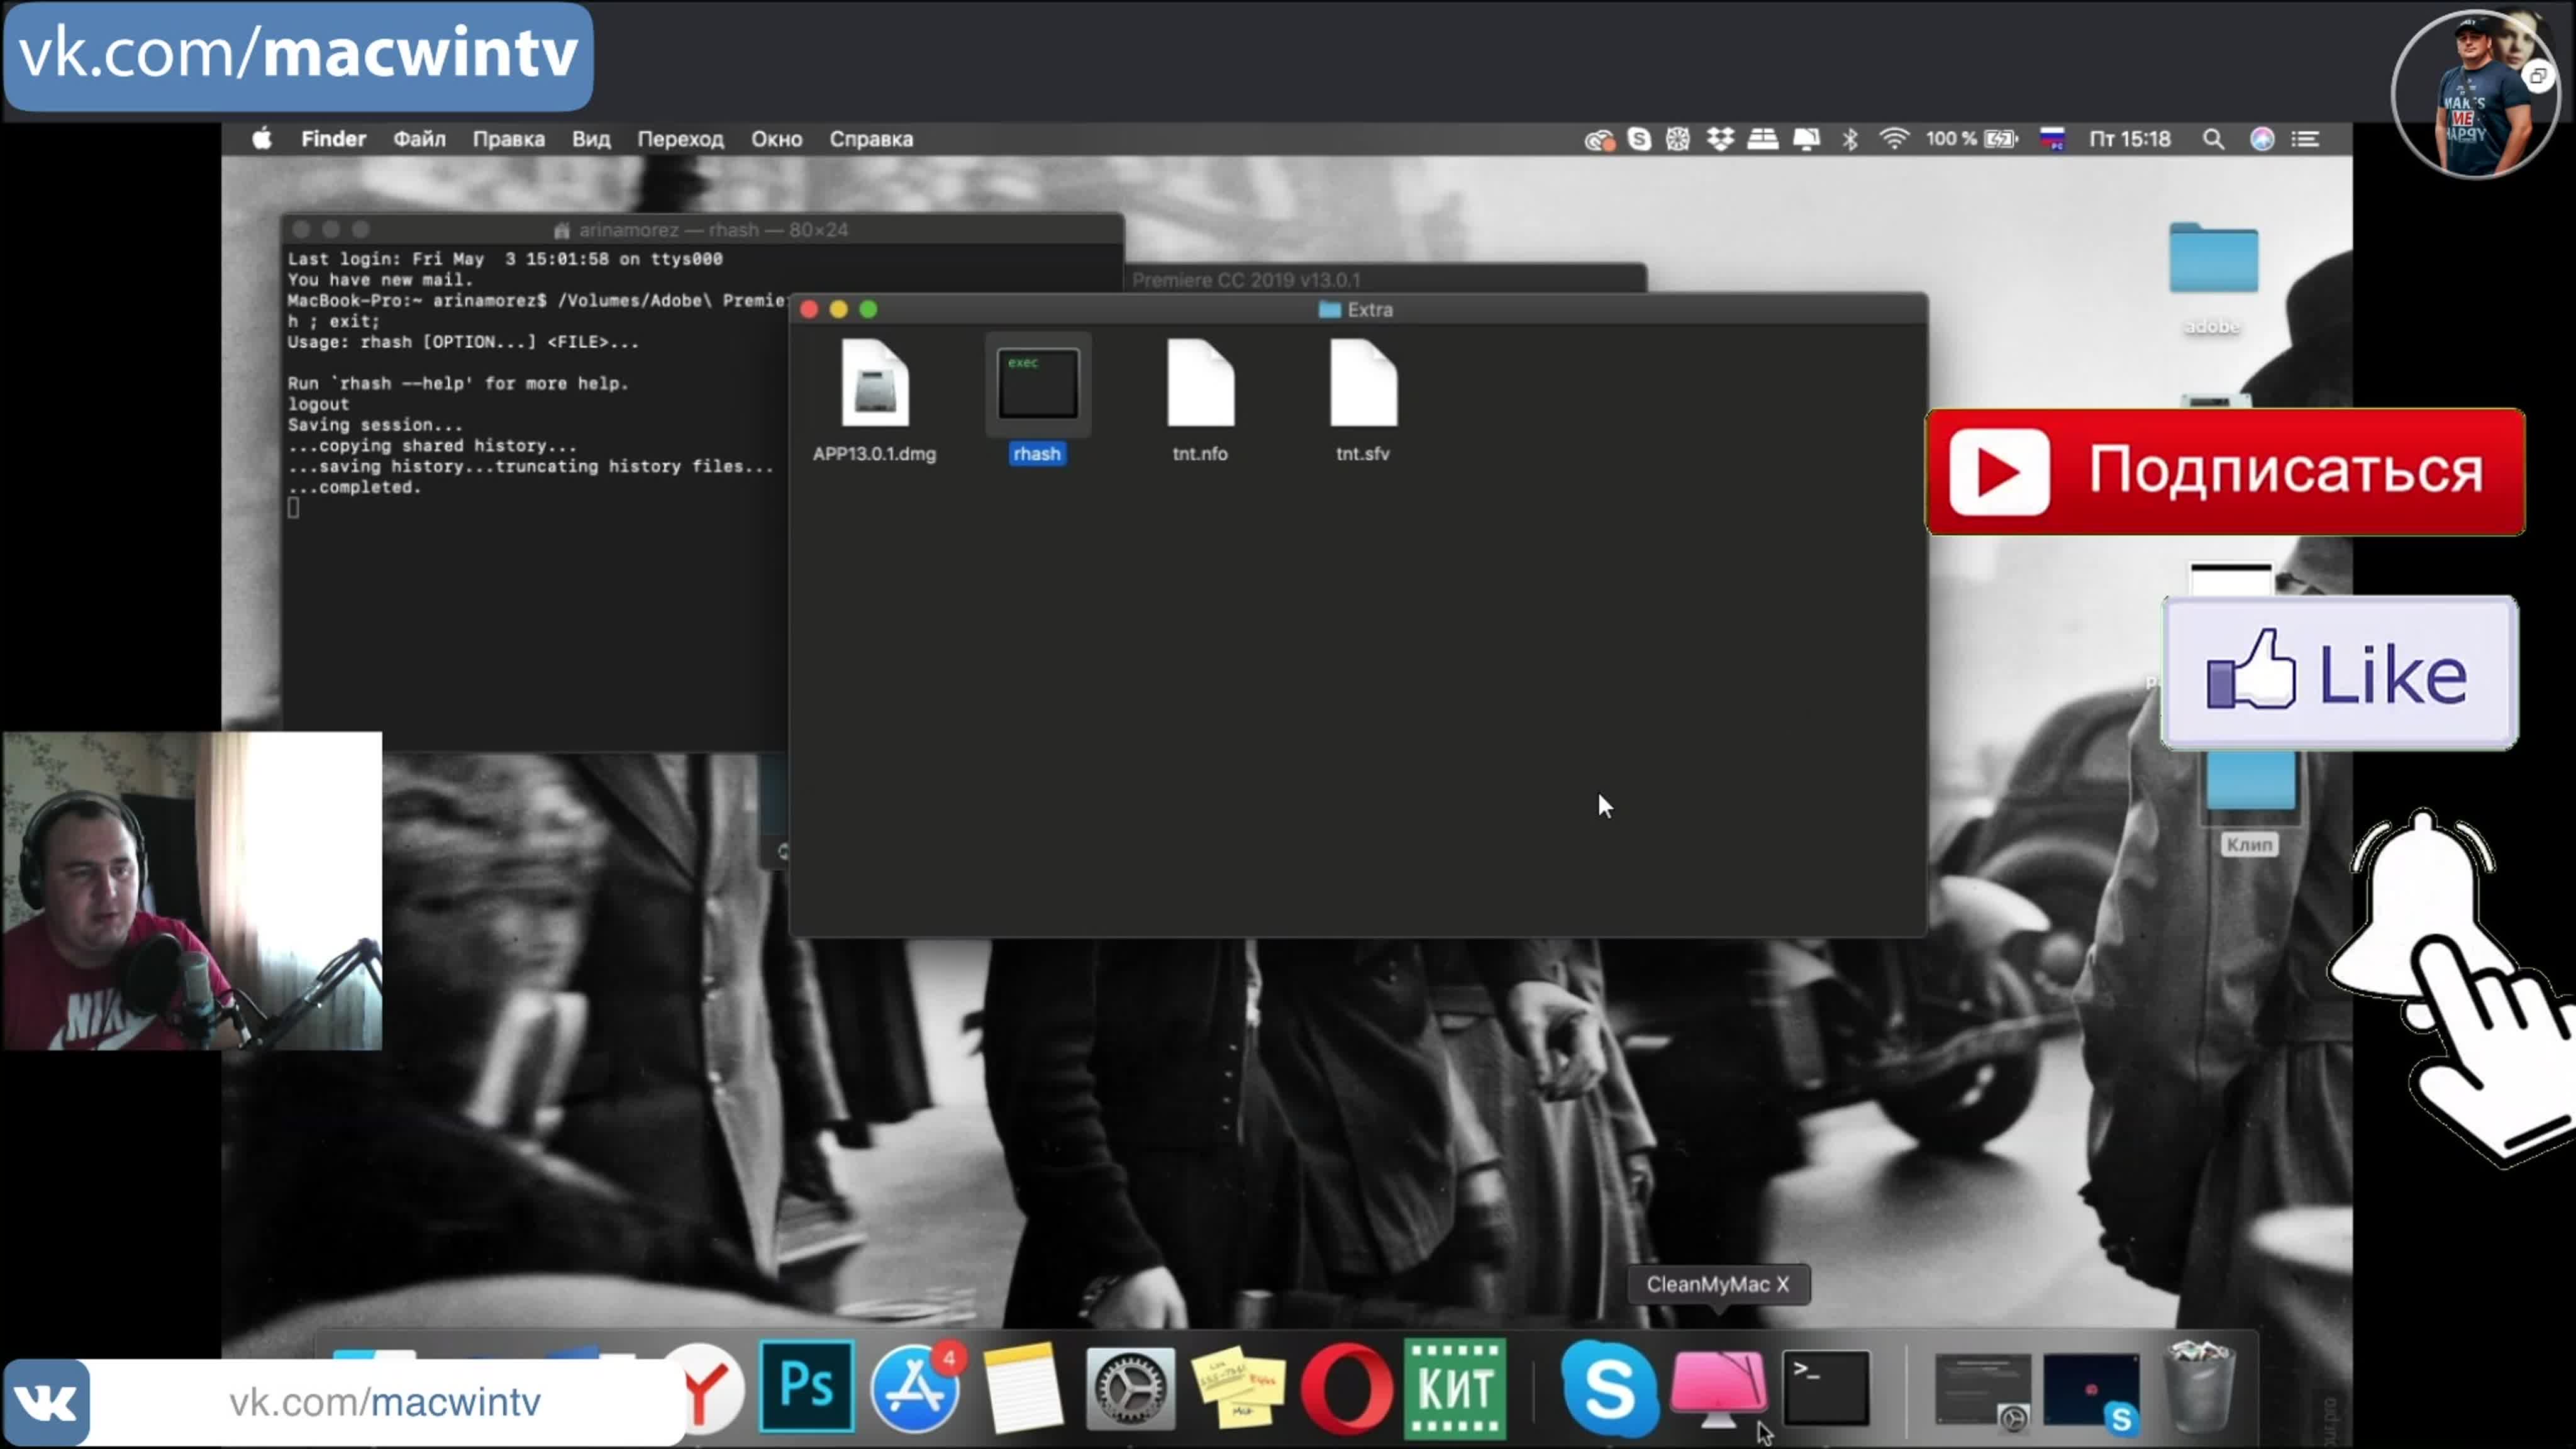The width and height of the screenshot is (2576, 1449).
Task: Select the APP13.0.1.dmg file in Extra
Action: tap(874, 400)
